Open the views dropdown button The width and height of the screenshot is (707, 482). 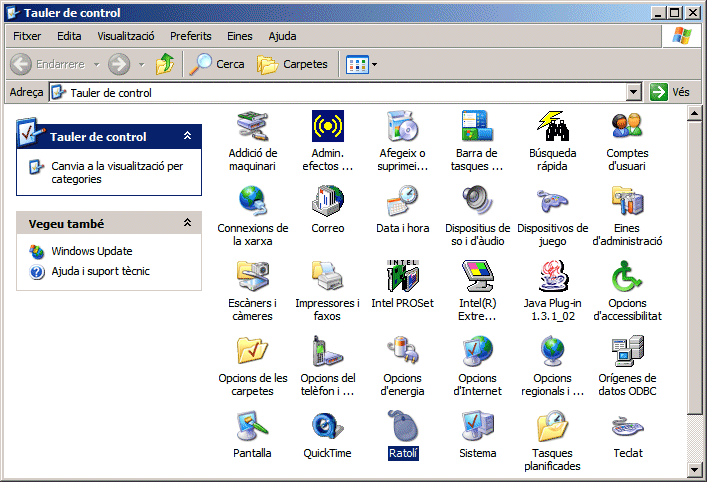(x=361, y=64)
